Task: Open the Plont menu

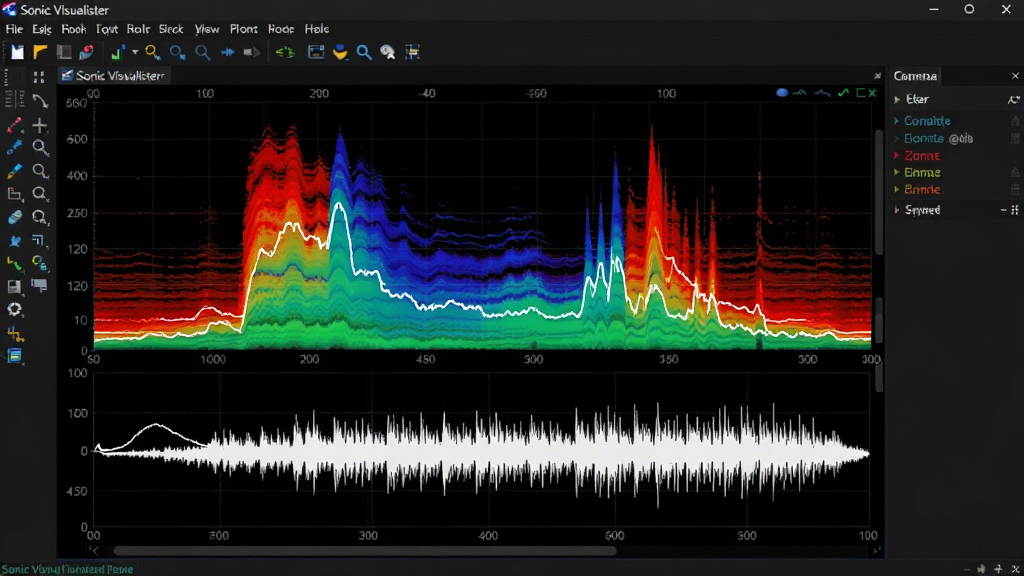Action: 244,29
